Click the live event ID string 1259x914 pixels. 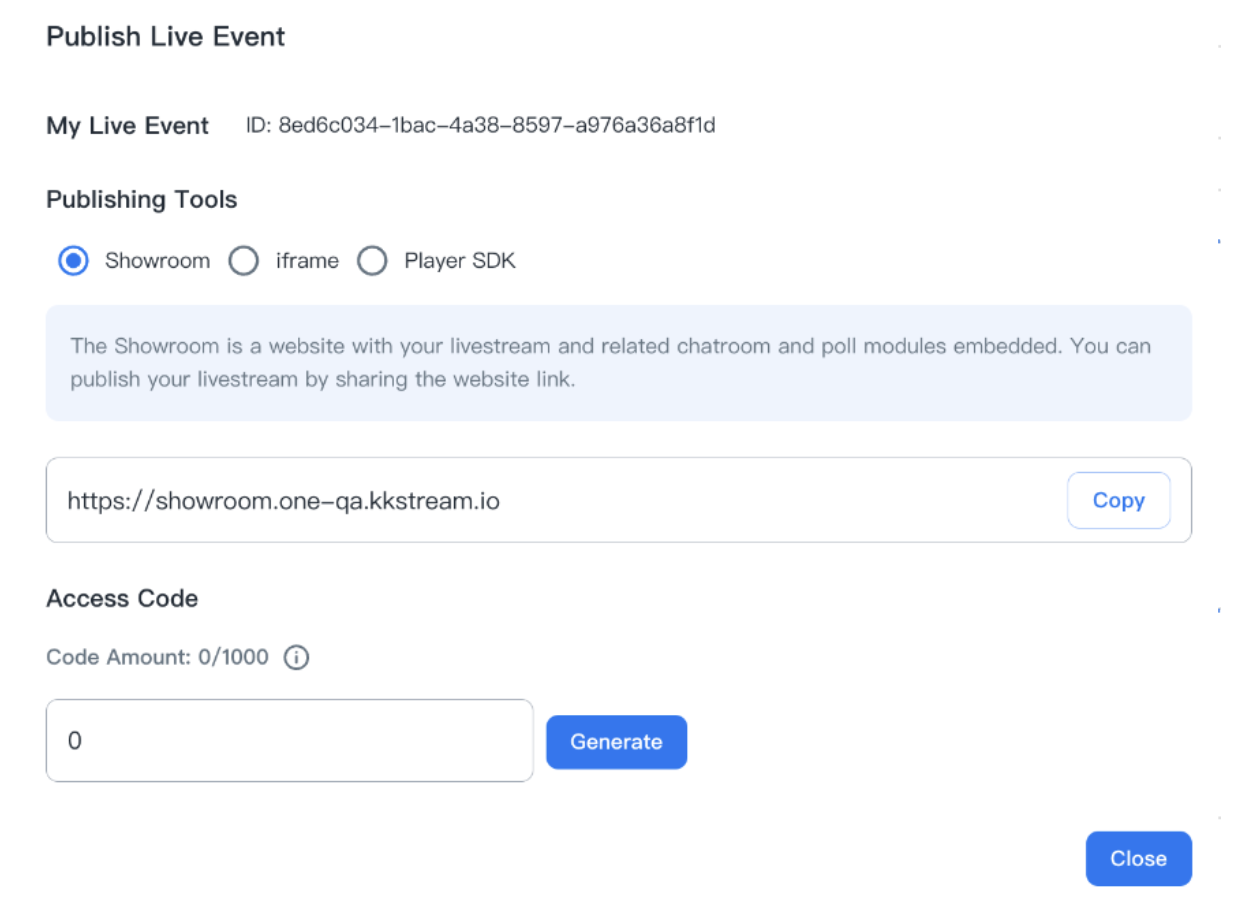[x=481, y=126]
